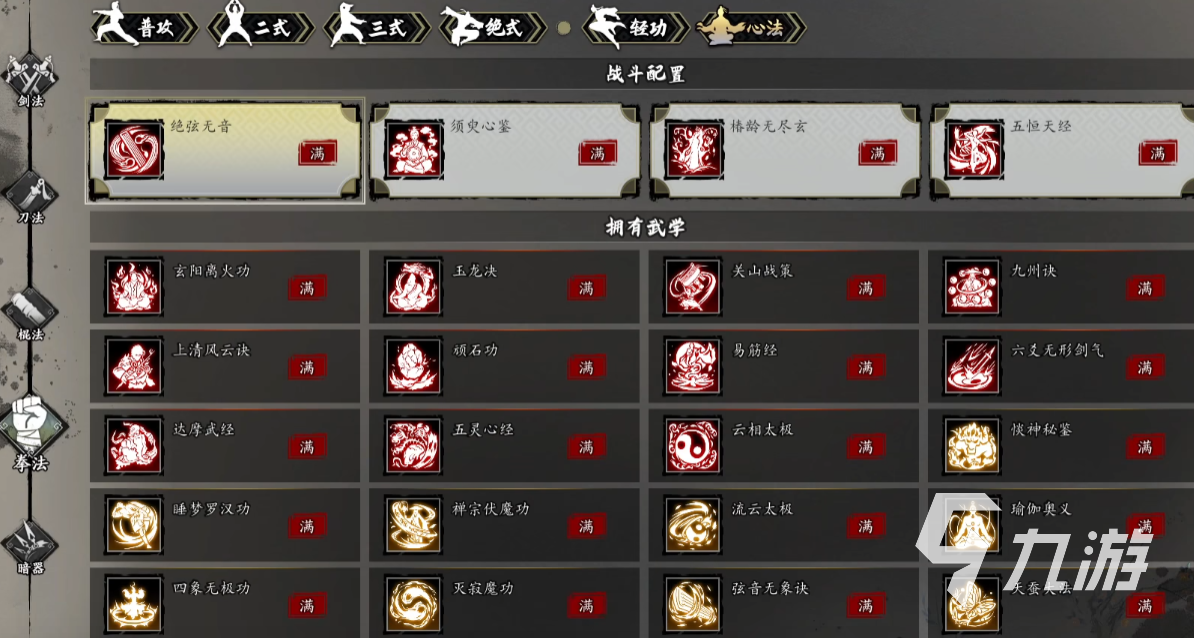Switch to 刀法 blade category
Screen dimensions: 1194x638
coord(30,196)
